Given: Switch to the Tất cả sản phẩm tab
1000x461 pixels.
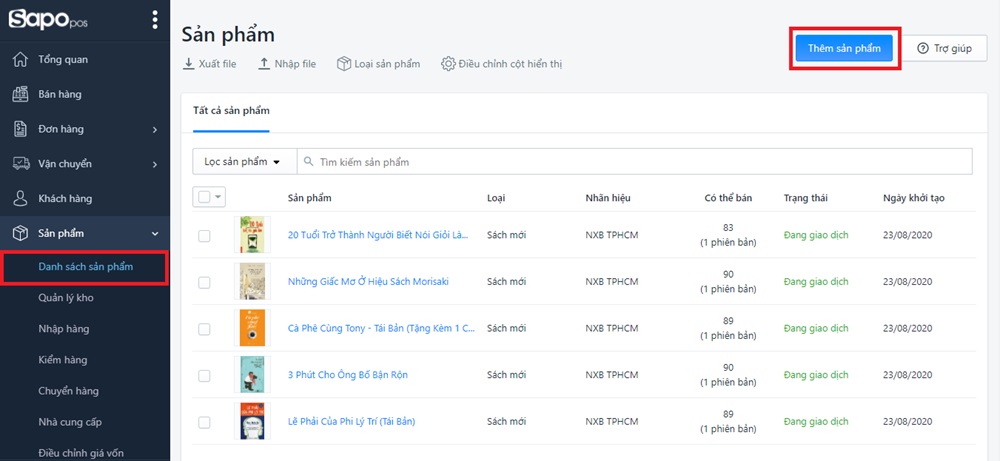Looking at the screenshot, I should click(x=231, y=110).
